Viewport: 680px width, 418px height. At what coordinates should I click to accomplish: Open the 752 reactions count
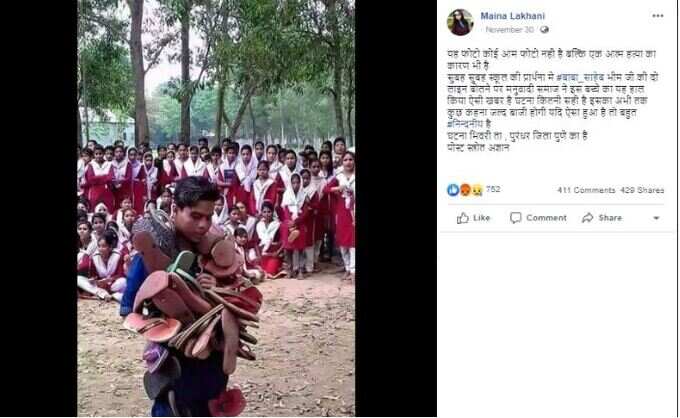pos(493,189)
